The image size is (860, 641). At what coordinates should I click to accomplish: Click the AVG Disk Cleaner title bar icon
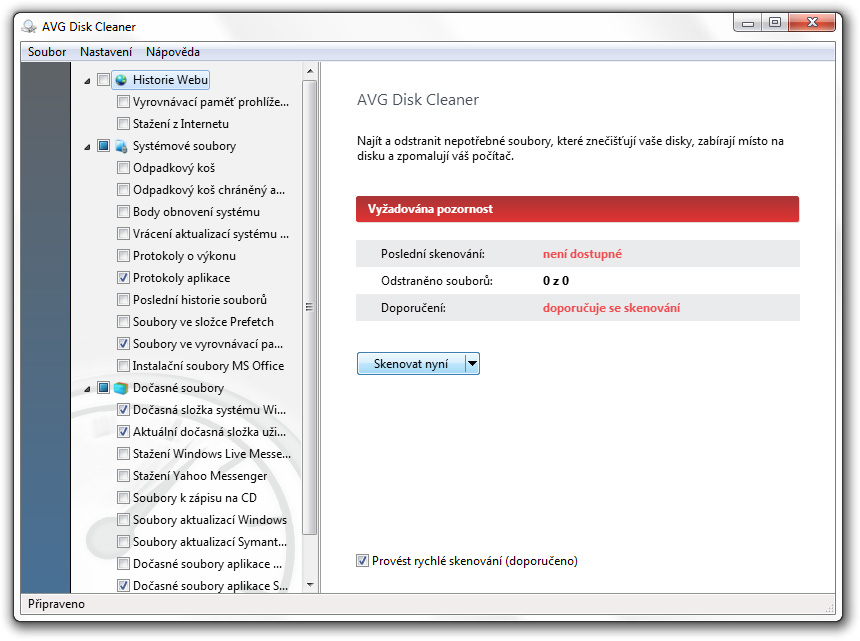click(29, 27)
